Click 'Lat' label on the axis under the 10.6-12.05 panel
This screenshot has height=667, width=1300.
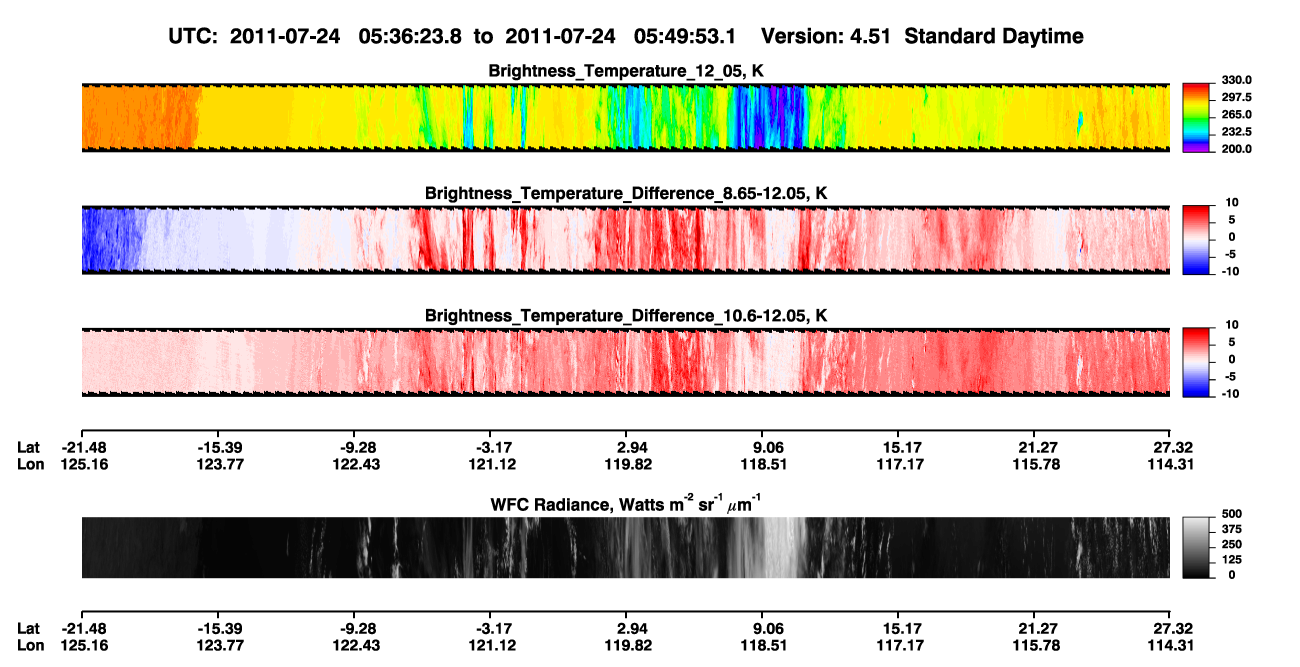click(x=28, y=447)
